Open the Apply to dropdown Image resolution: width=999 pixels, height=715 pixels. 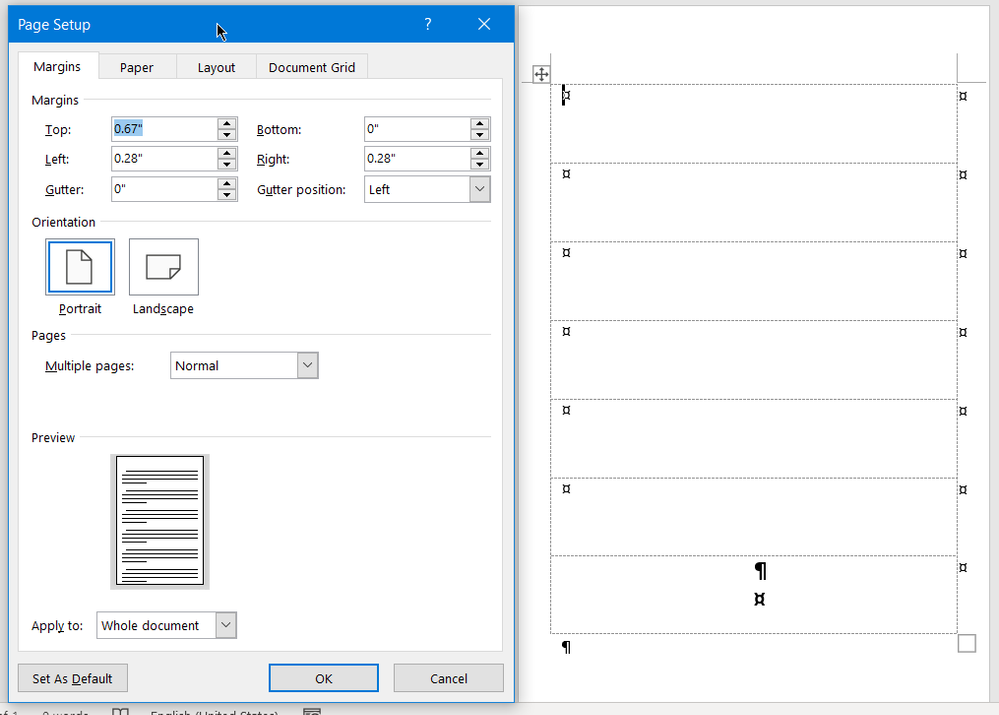pyautogui.click(x=226, y=625)
